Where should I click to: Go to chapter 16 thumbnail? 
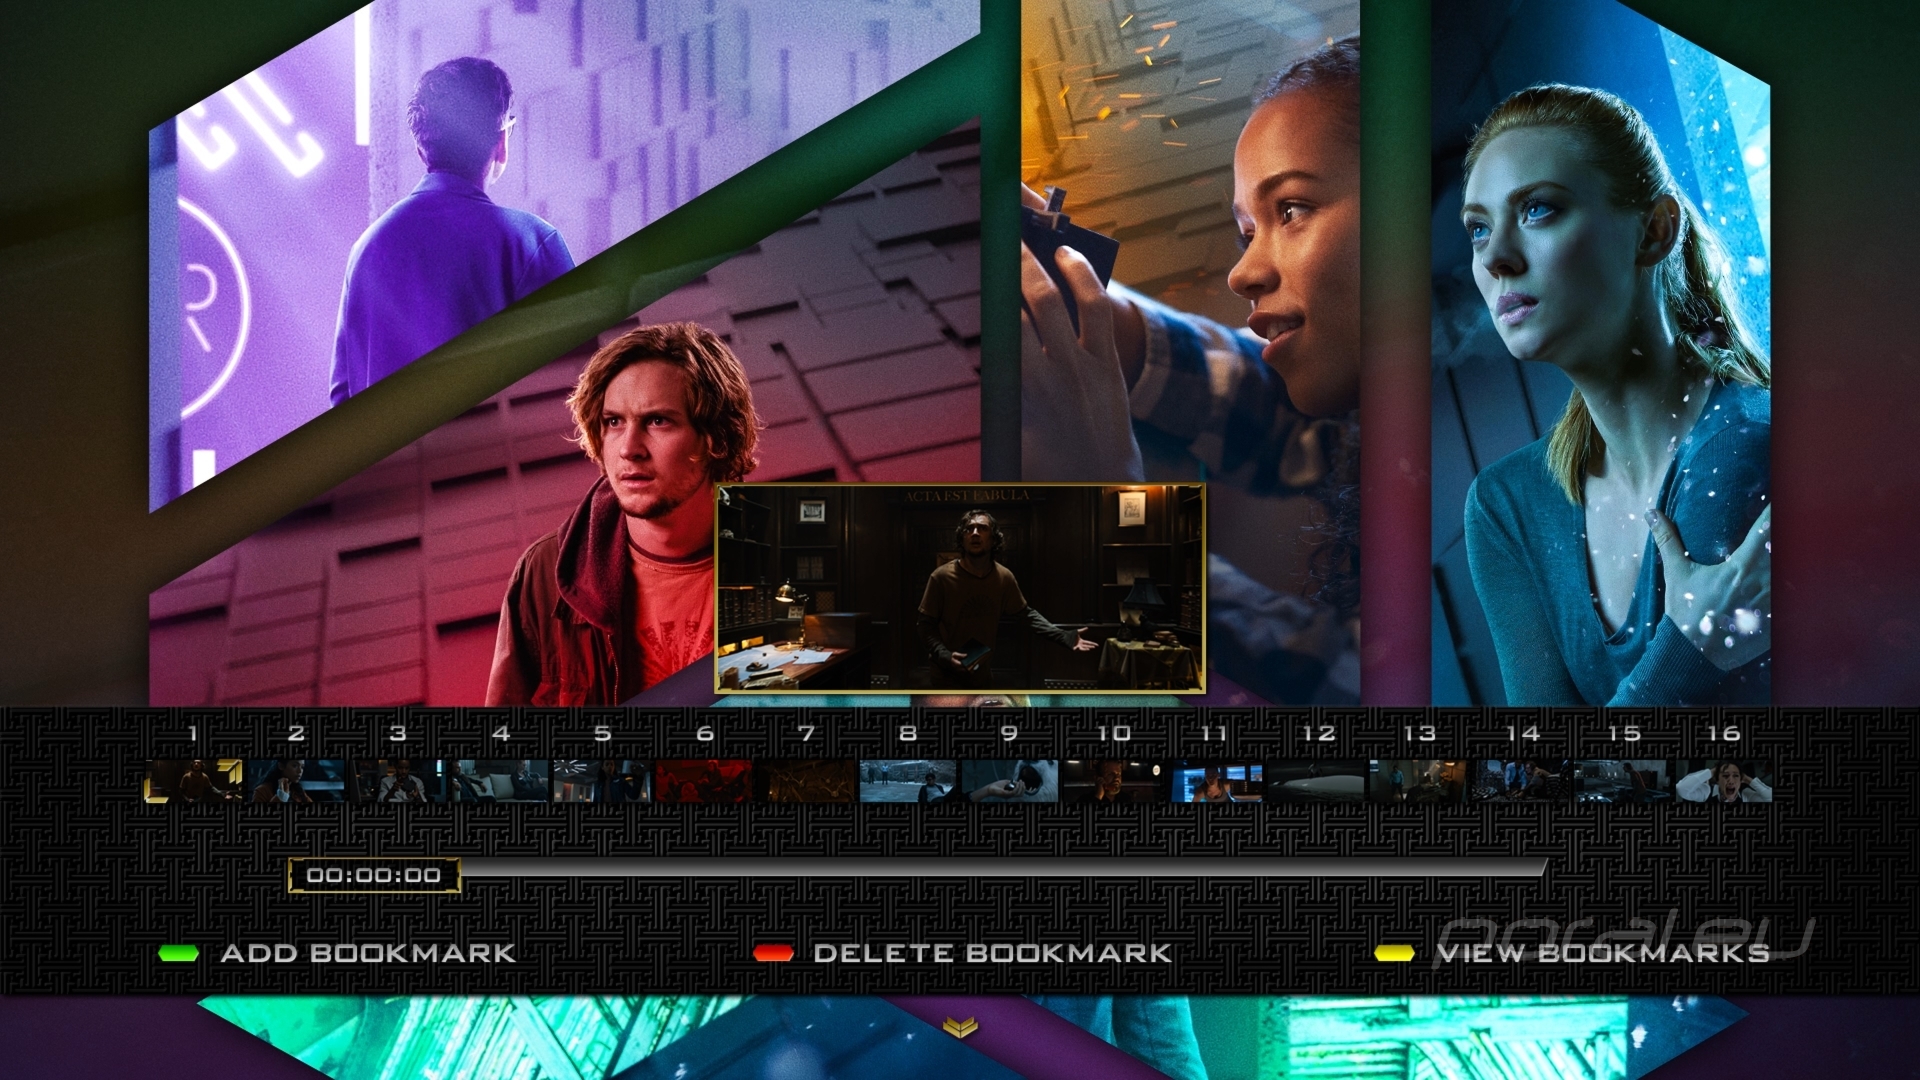(1725, 781)
